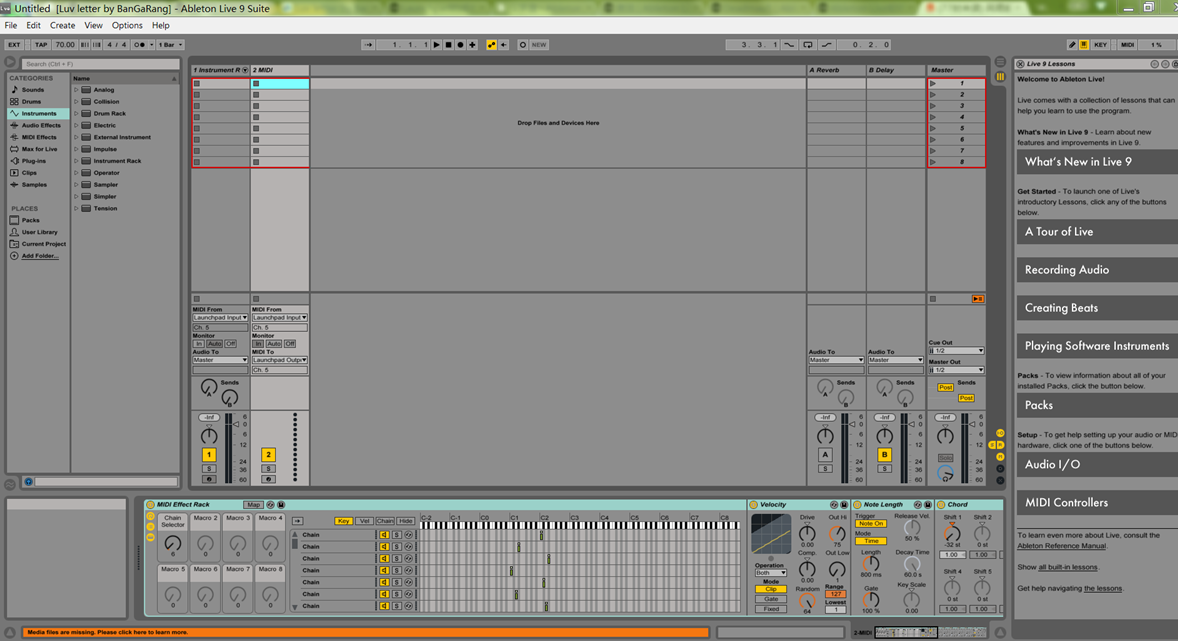Click Add Folder in Places

(x=39, y=256)
